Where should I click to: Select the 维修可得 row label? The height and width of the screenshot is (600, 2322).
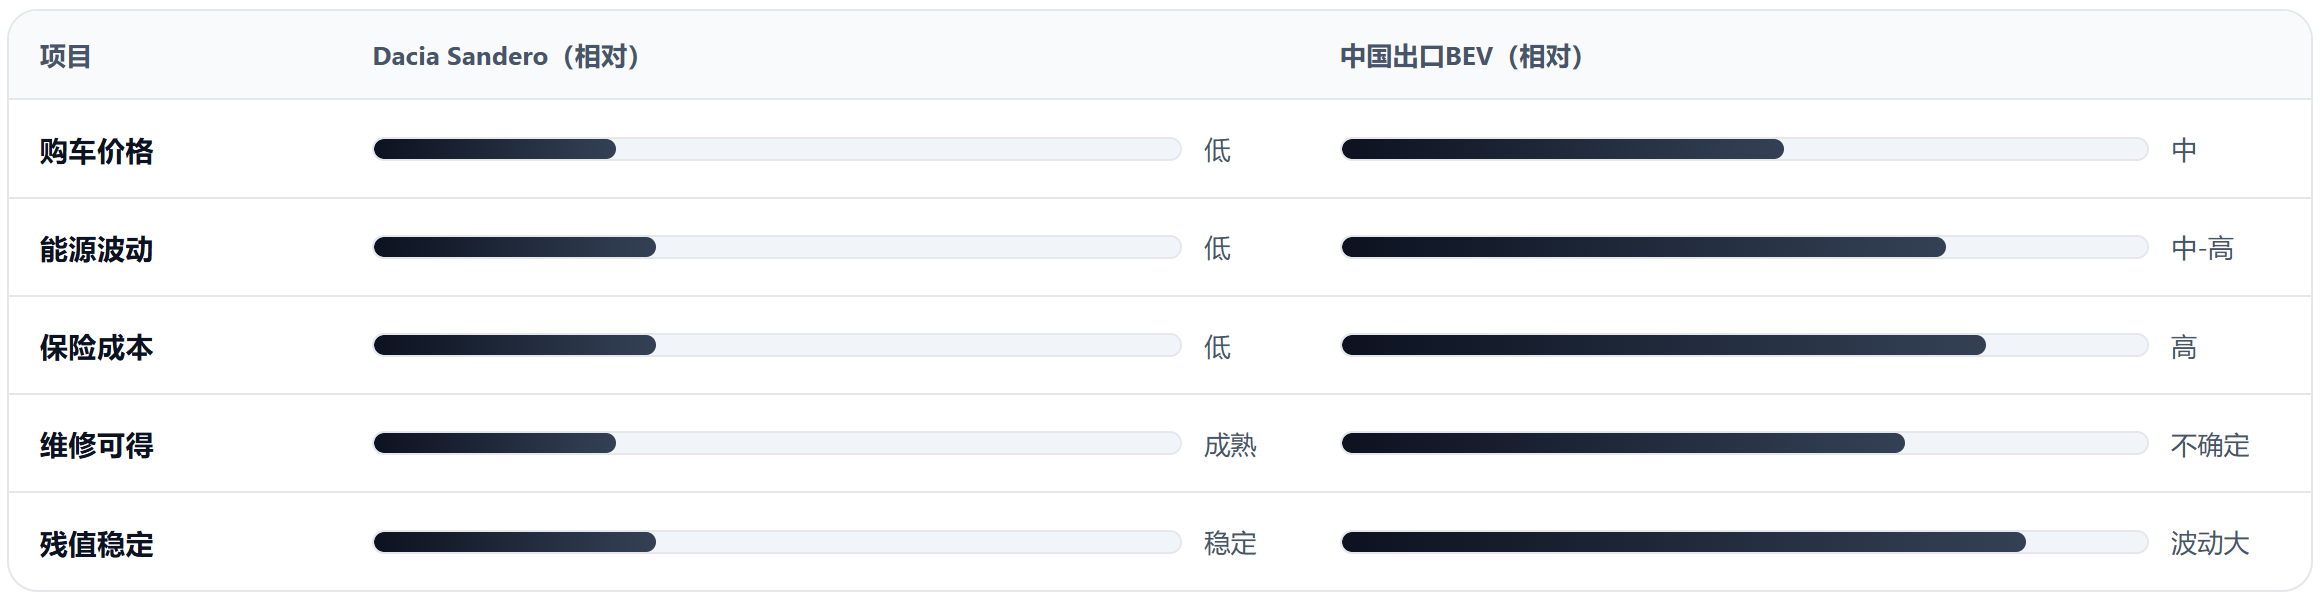click(x=97, y=445)
